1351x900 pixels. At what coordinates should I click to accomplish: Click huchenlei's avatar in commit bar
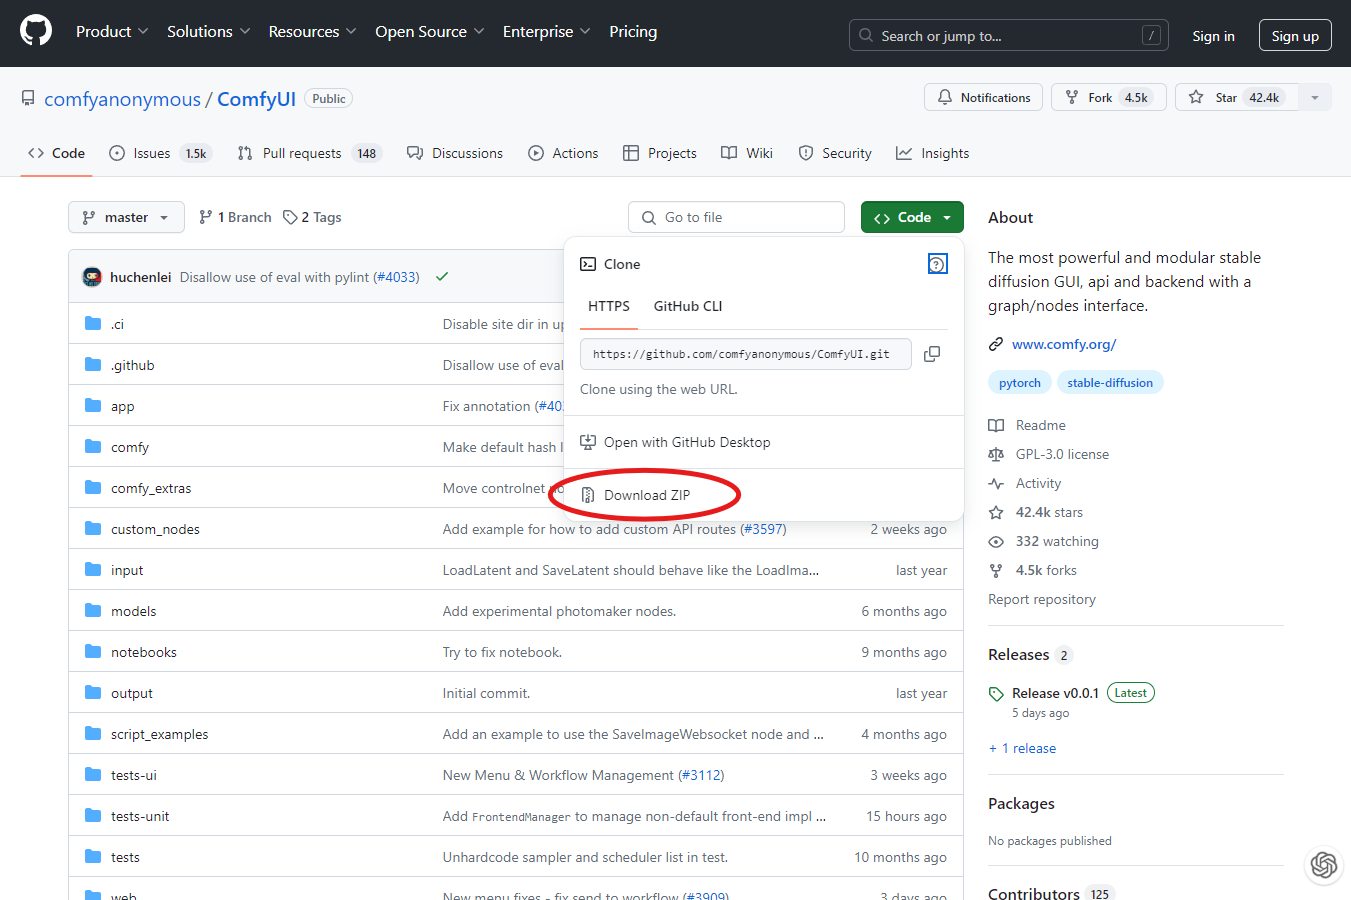point(92,277)
